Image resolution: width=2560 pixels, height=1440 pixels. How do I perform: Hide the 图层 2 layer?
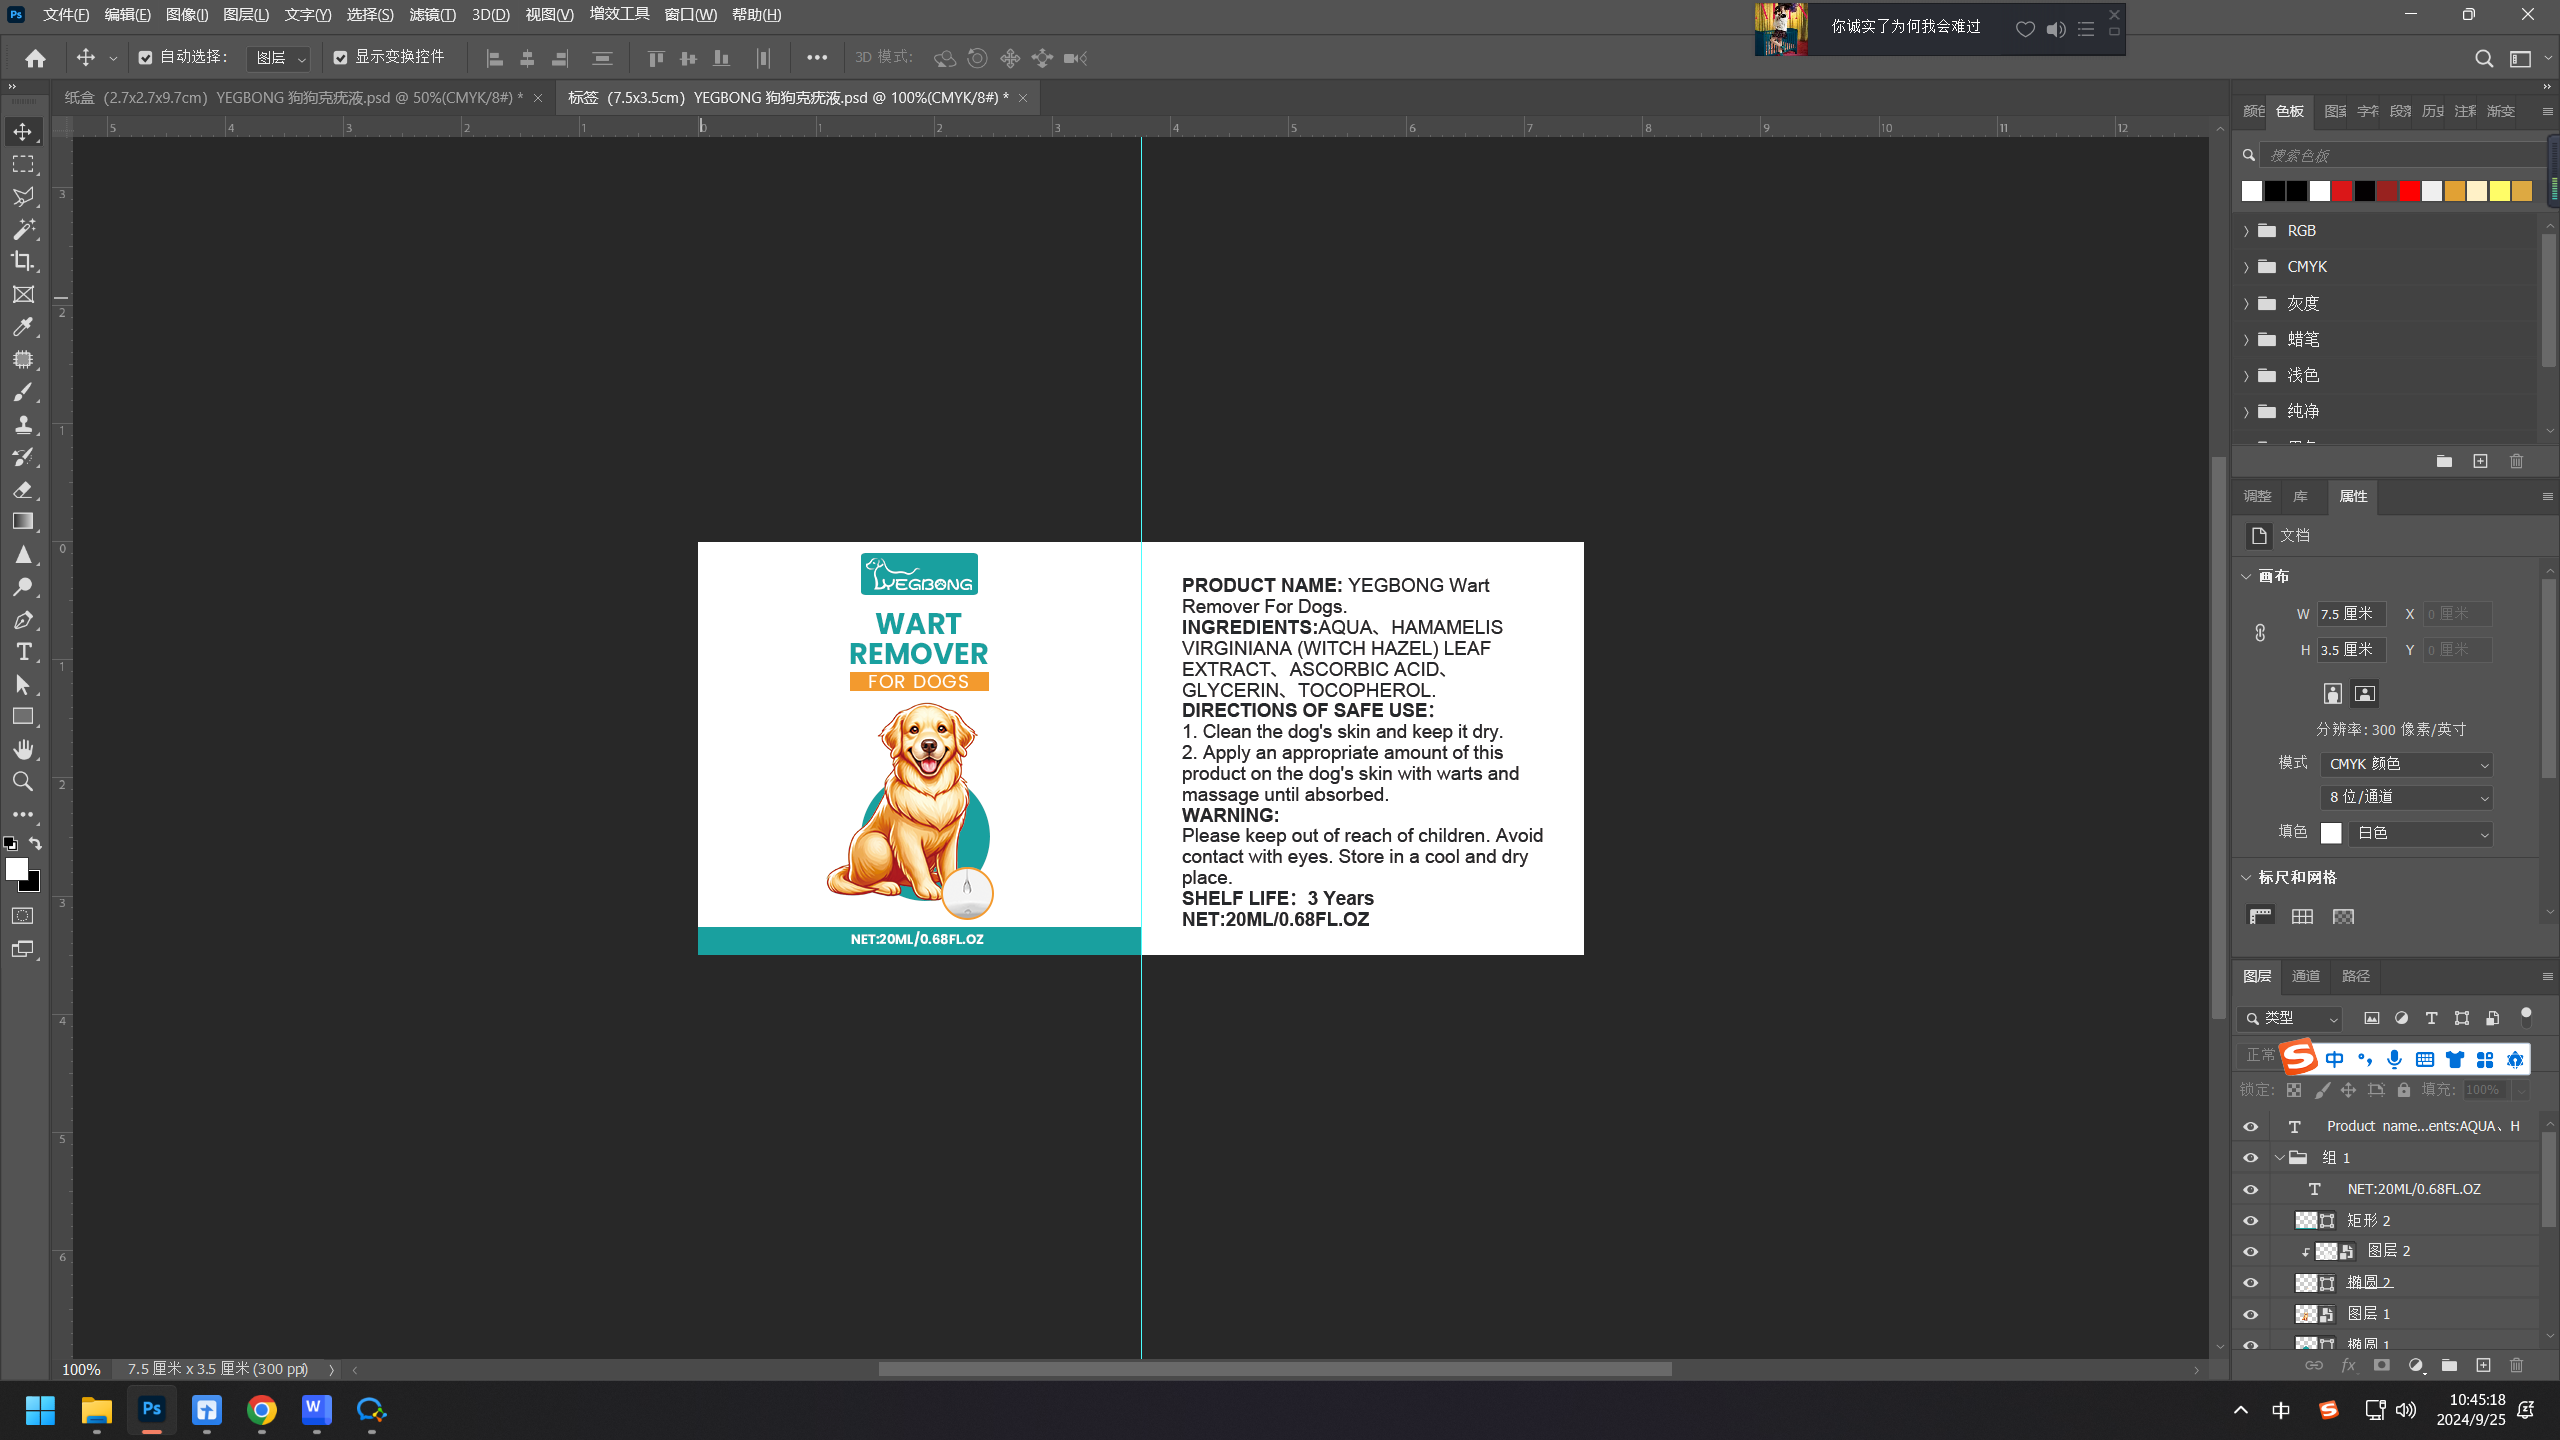pyautogui.click(x=2250, y=1252)
